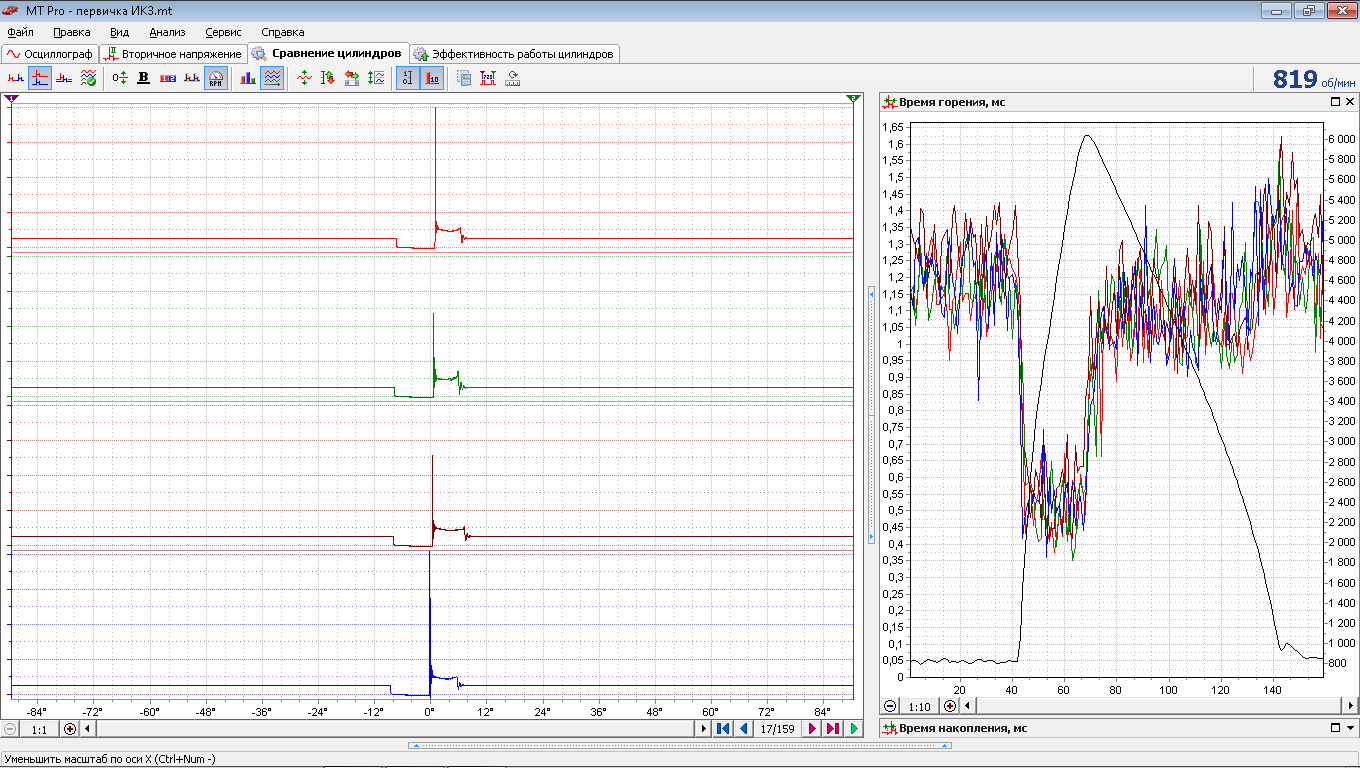Image resolution: width=1360 pixels, height=768 pixels.
Task: Toggle the multi-line graph view icon
Action: pyautogui.click(x=272, y=78)
